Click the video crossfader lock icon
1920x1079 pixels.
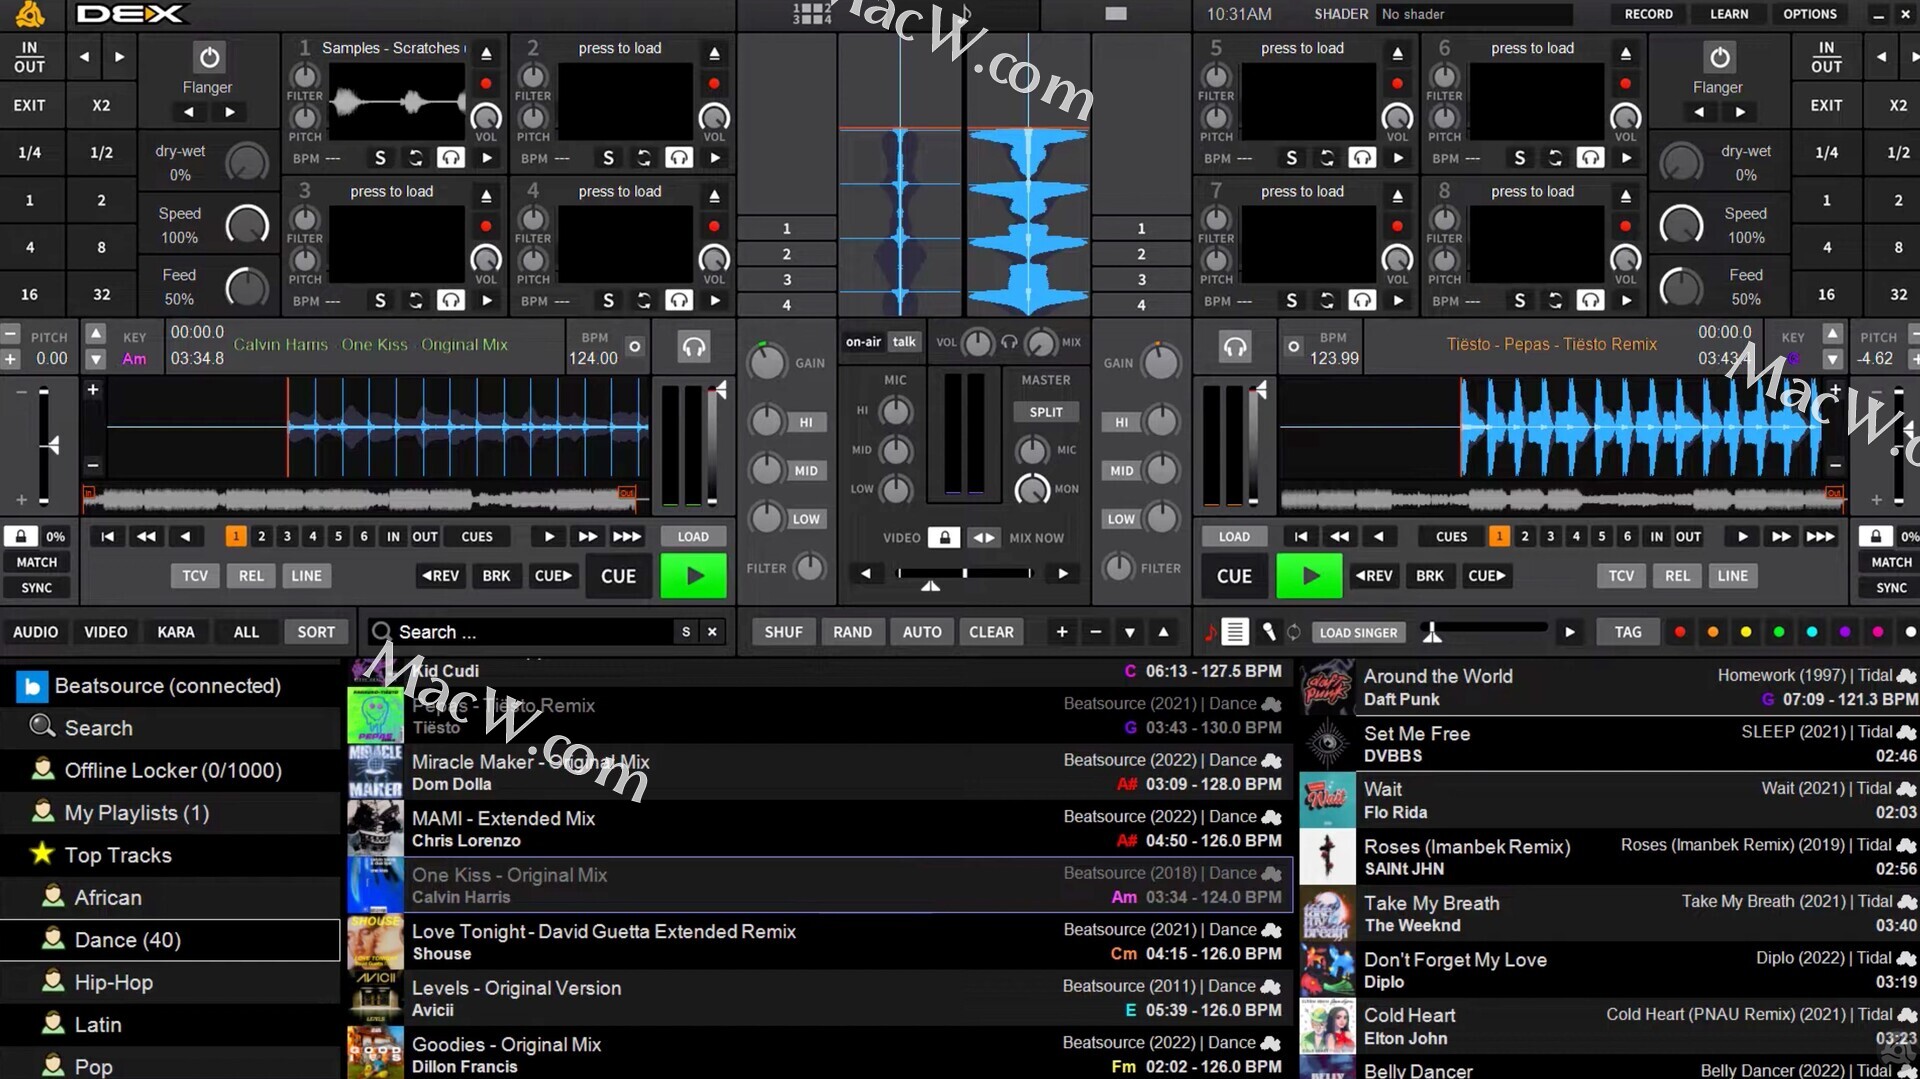[943, 537]
